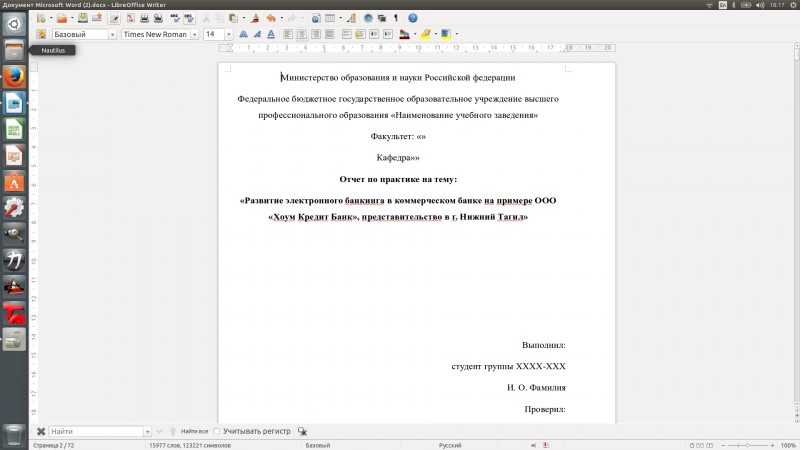
Task: Print the document using the Print icon
Action: [x=144, y=18]
